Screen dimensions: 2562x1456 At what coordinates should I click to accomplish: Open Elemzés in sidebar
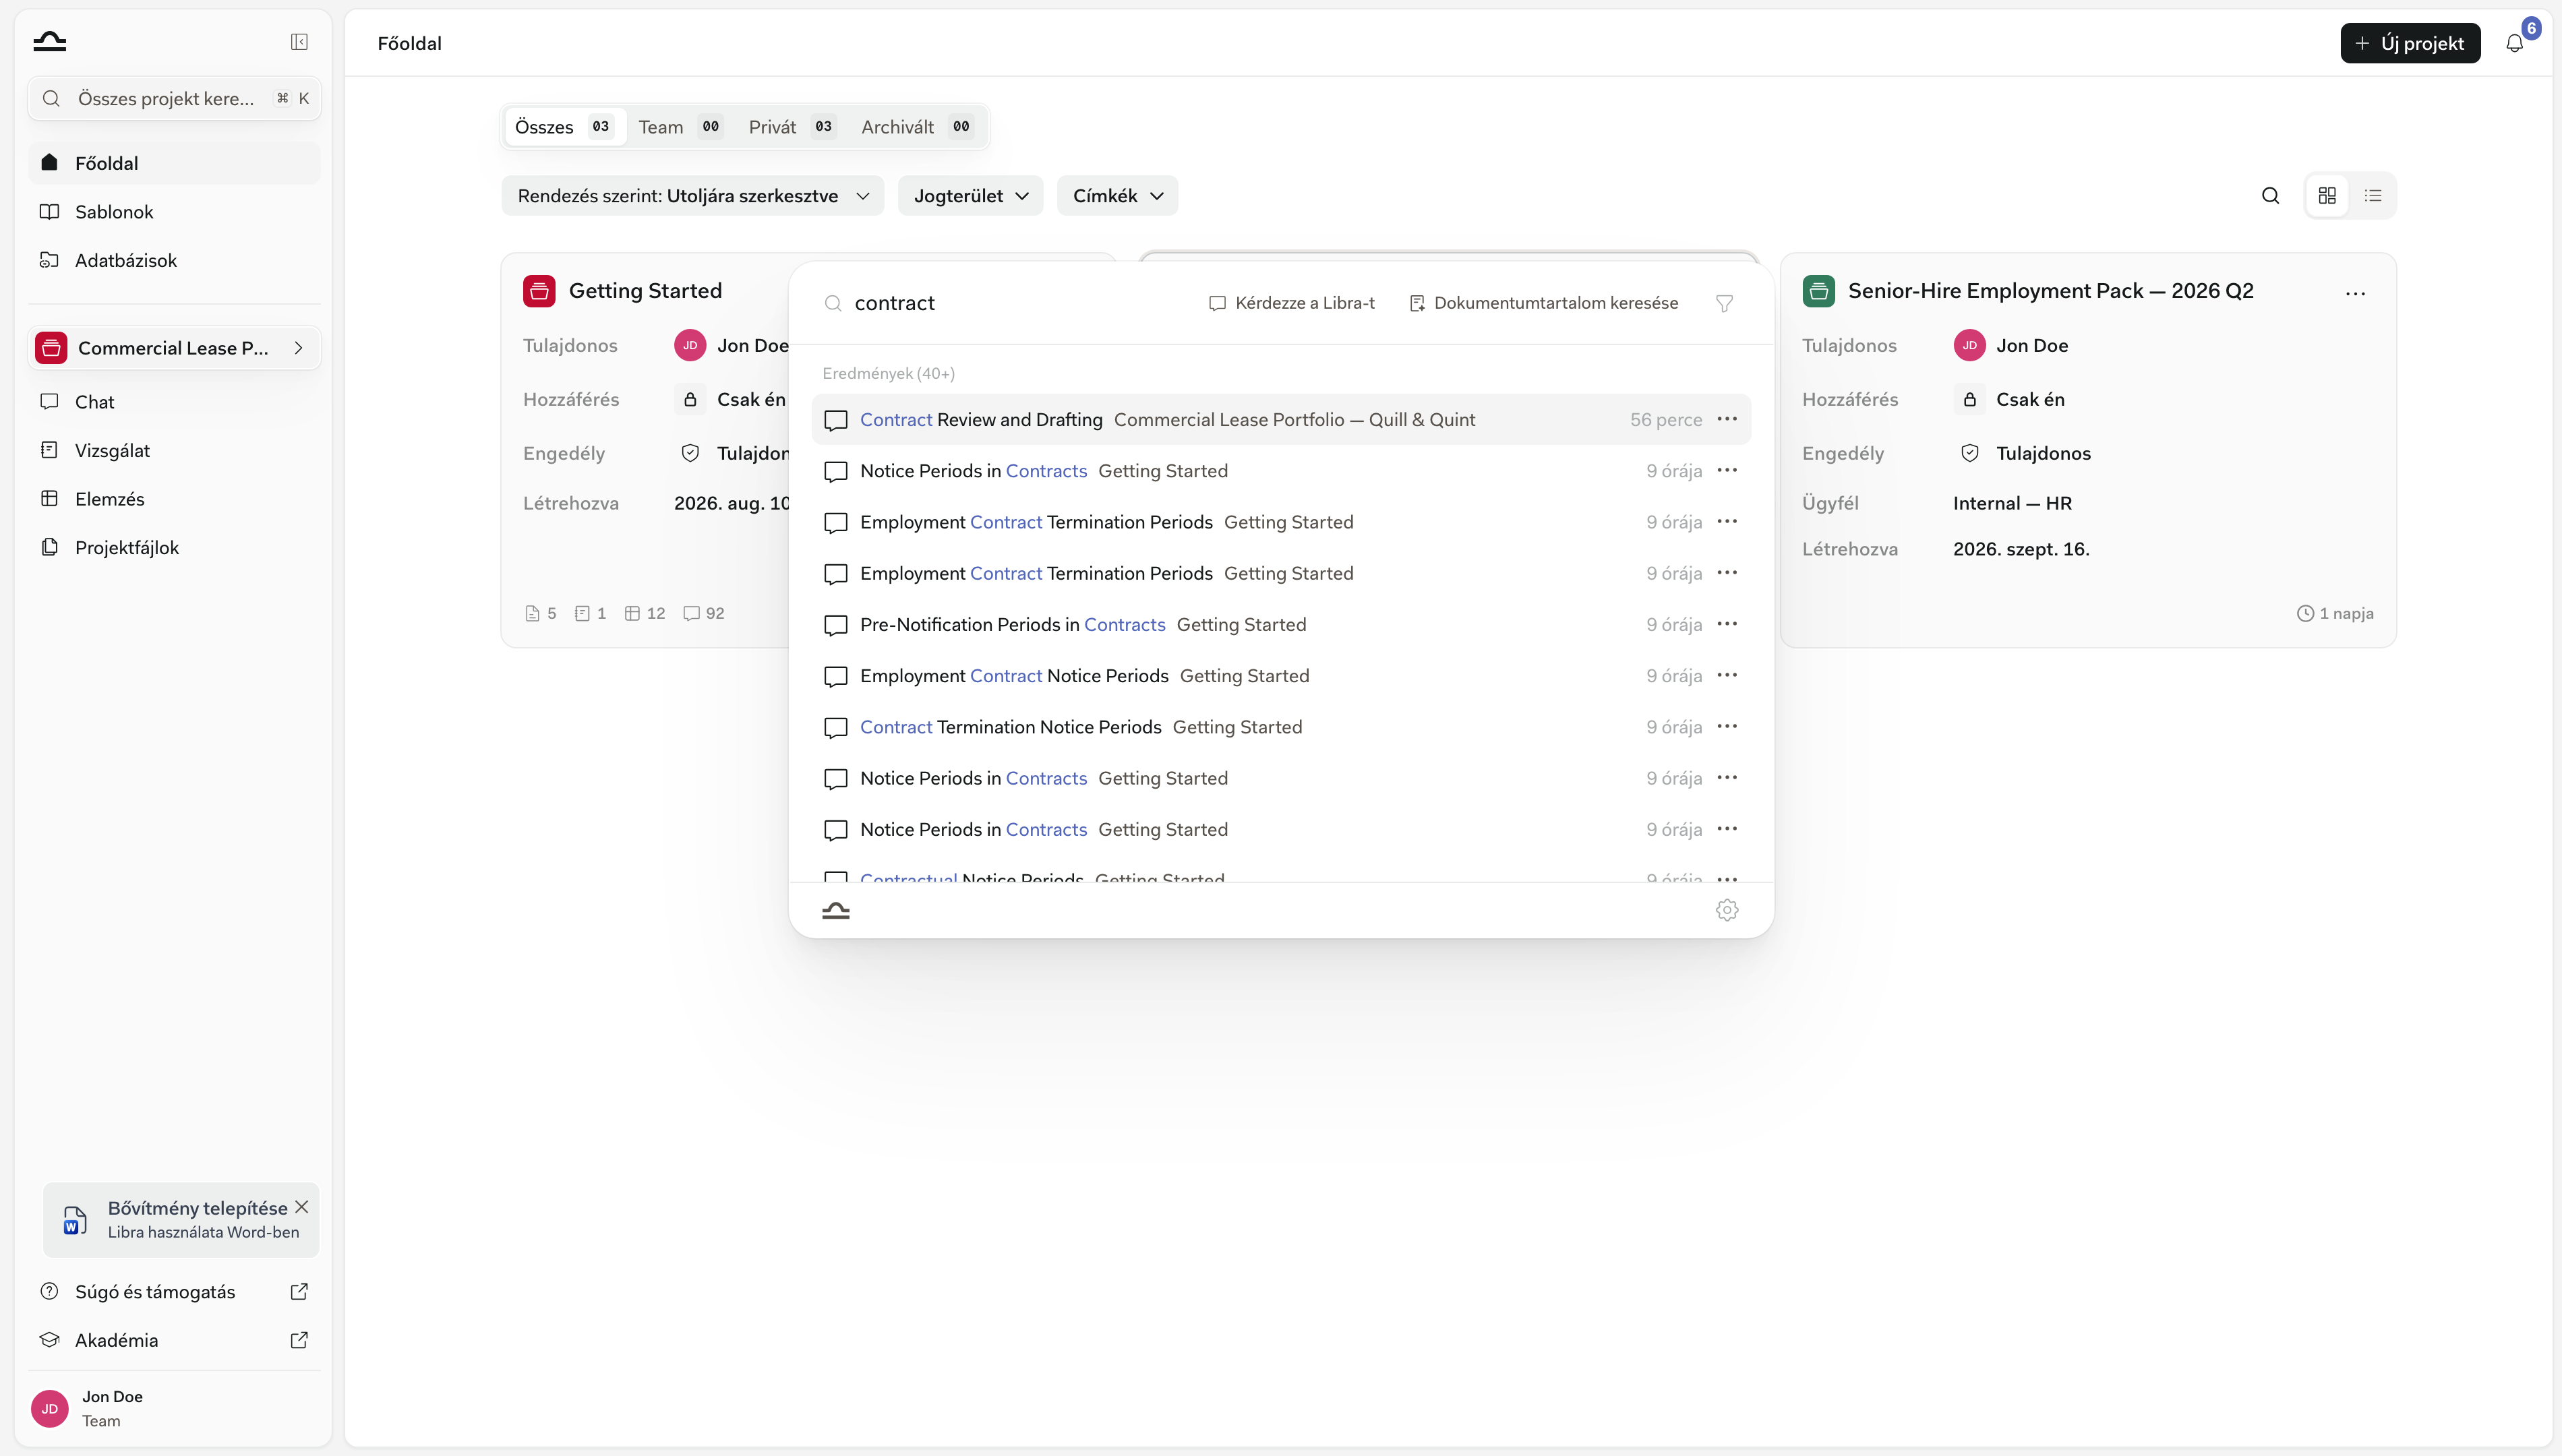tap(174, 499)
